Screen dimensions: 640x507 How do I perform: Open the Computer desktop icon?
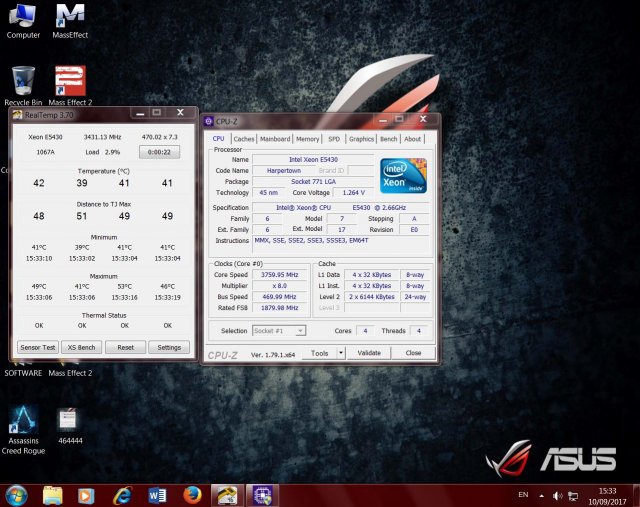(23, 17)
